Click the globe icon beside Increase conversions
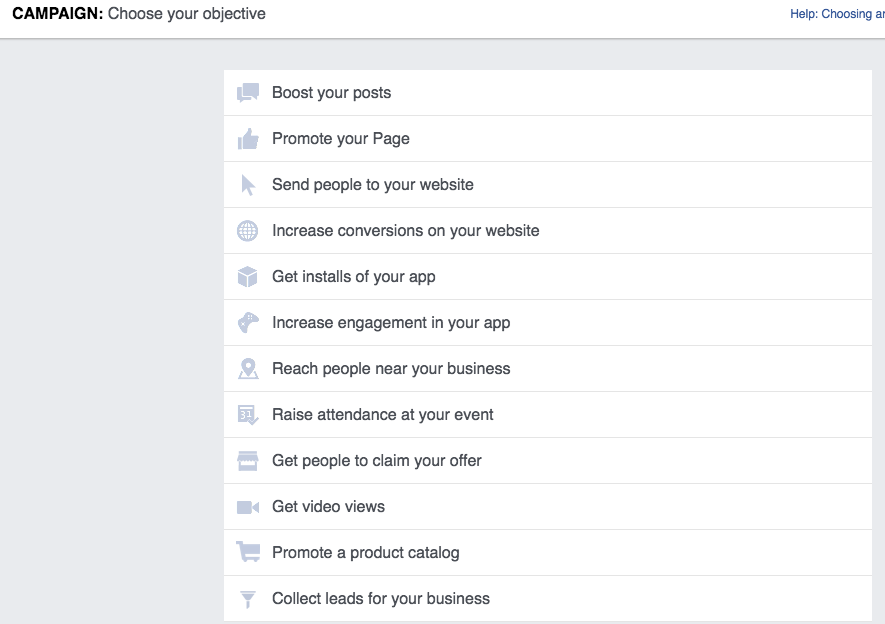 (x=247, y=230)
